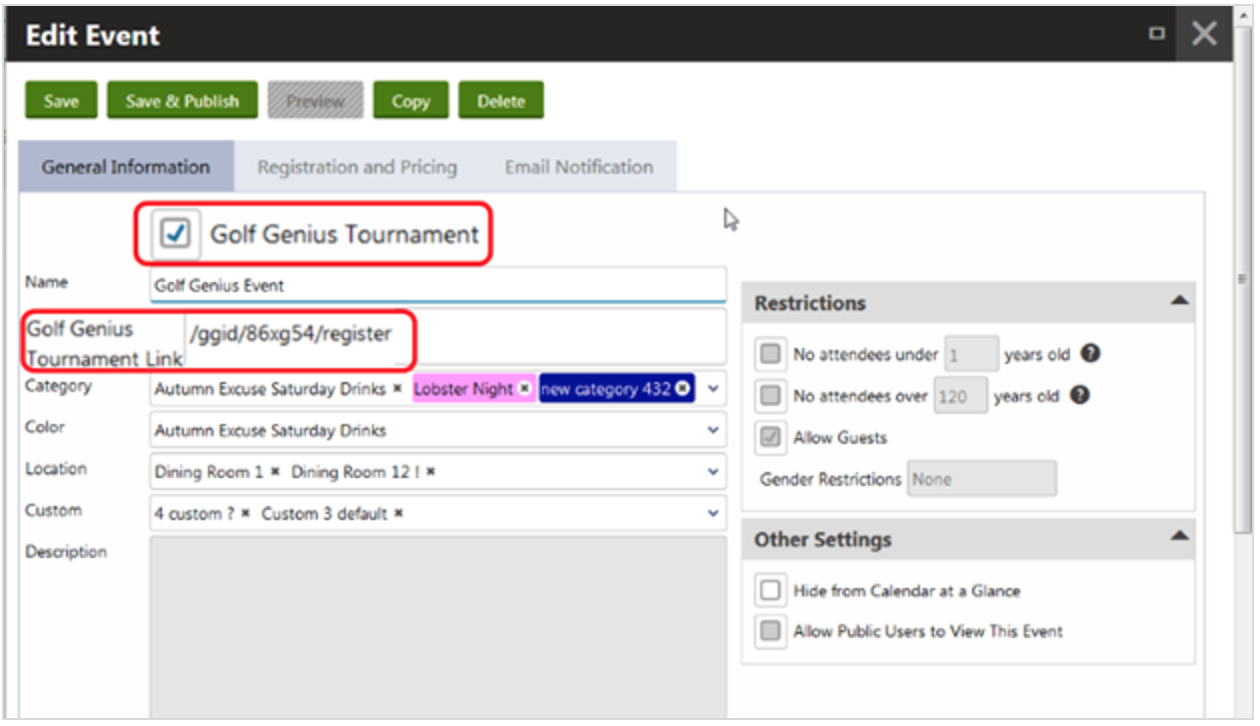Toggle Golf Genius Tournament checkbox

pyautogui.click(x=176, y=234)
